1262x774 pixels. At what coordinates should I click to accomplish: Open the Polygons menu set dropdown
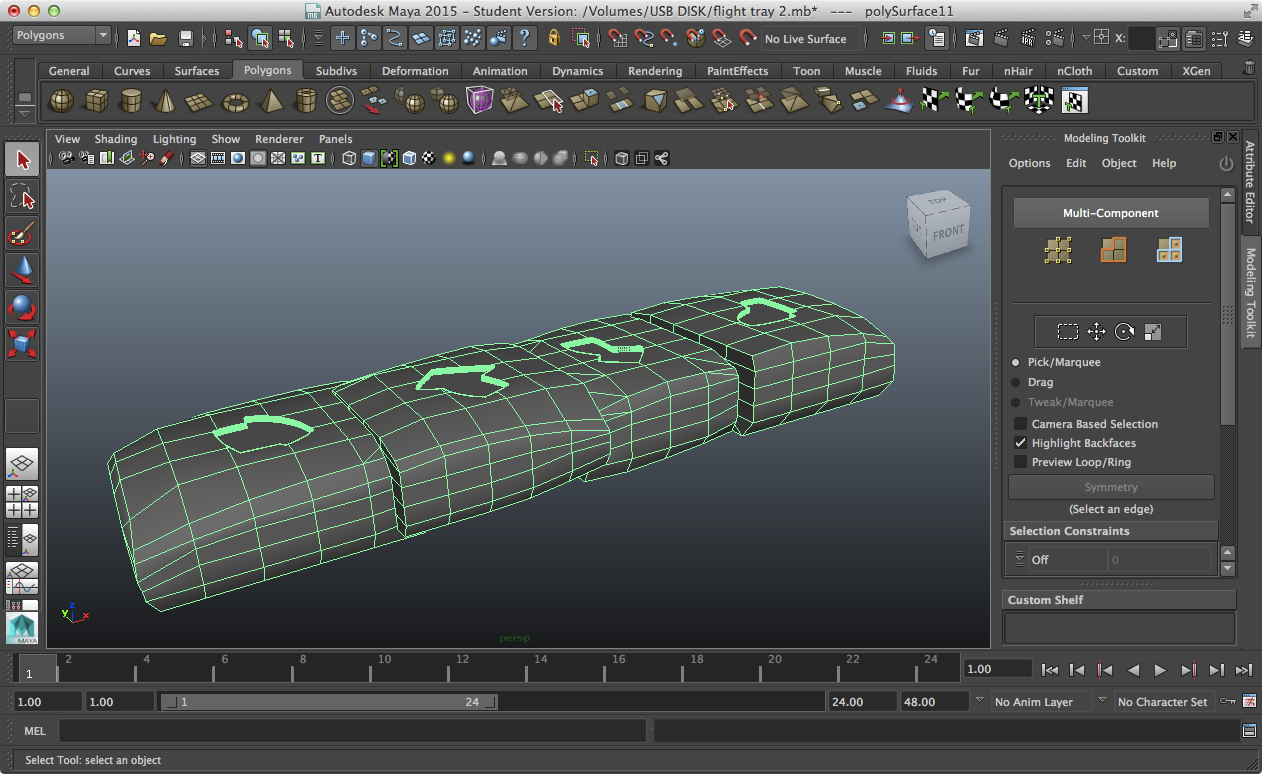click(62, 36)
